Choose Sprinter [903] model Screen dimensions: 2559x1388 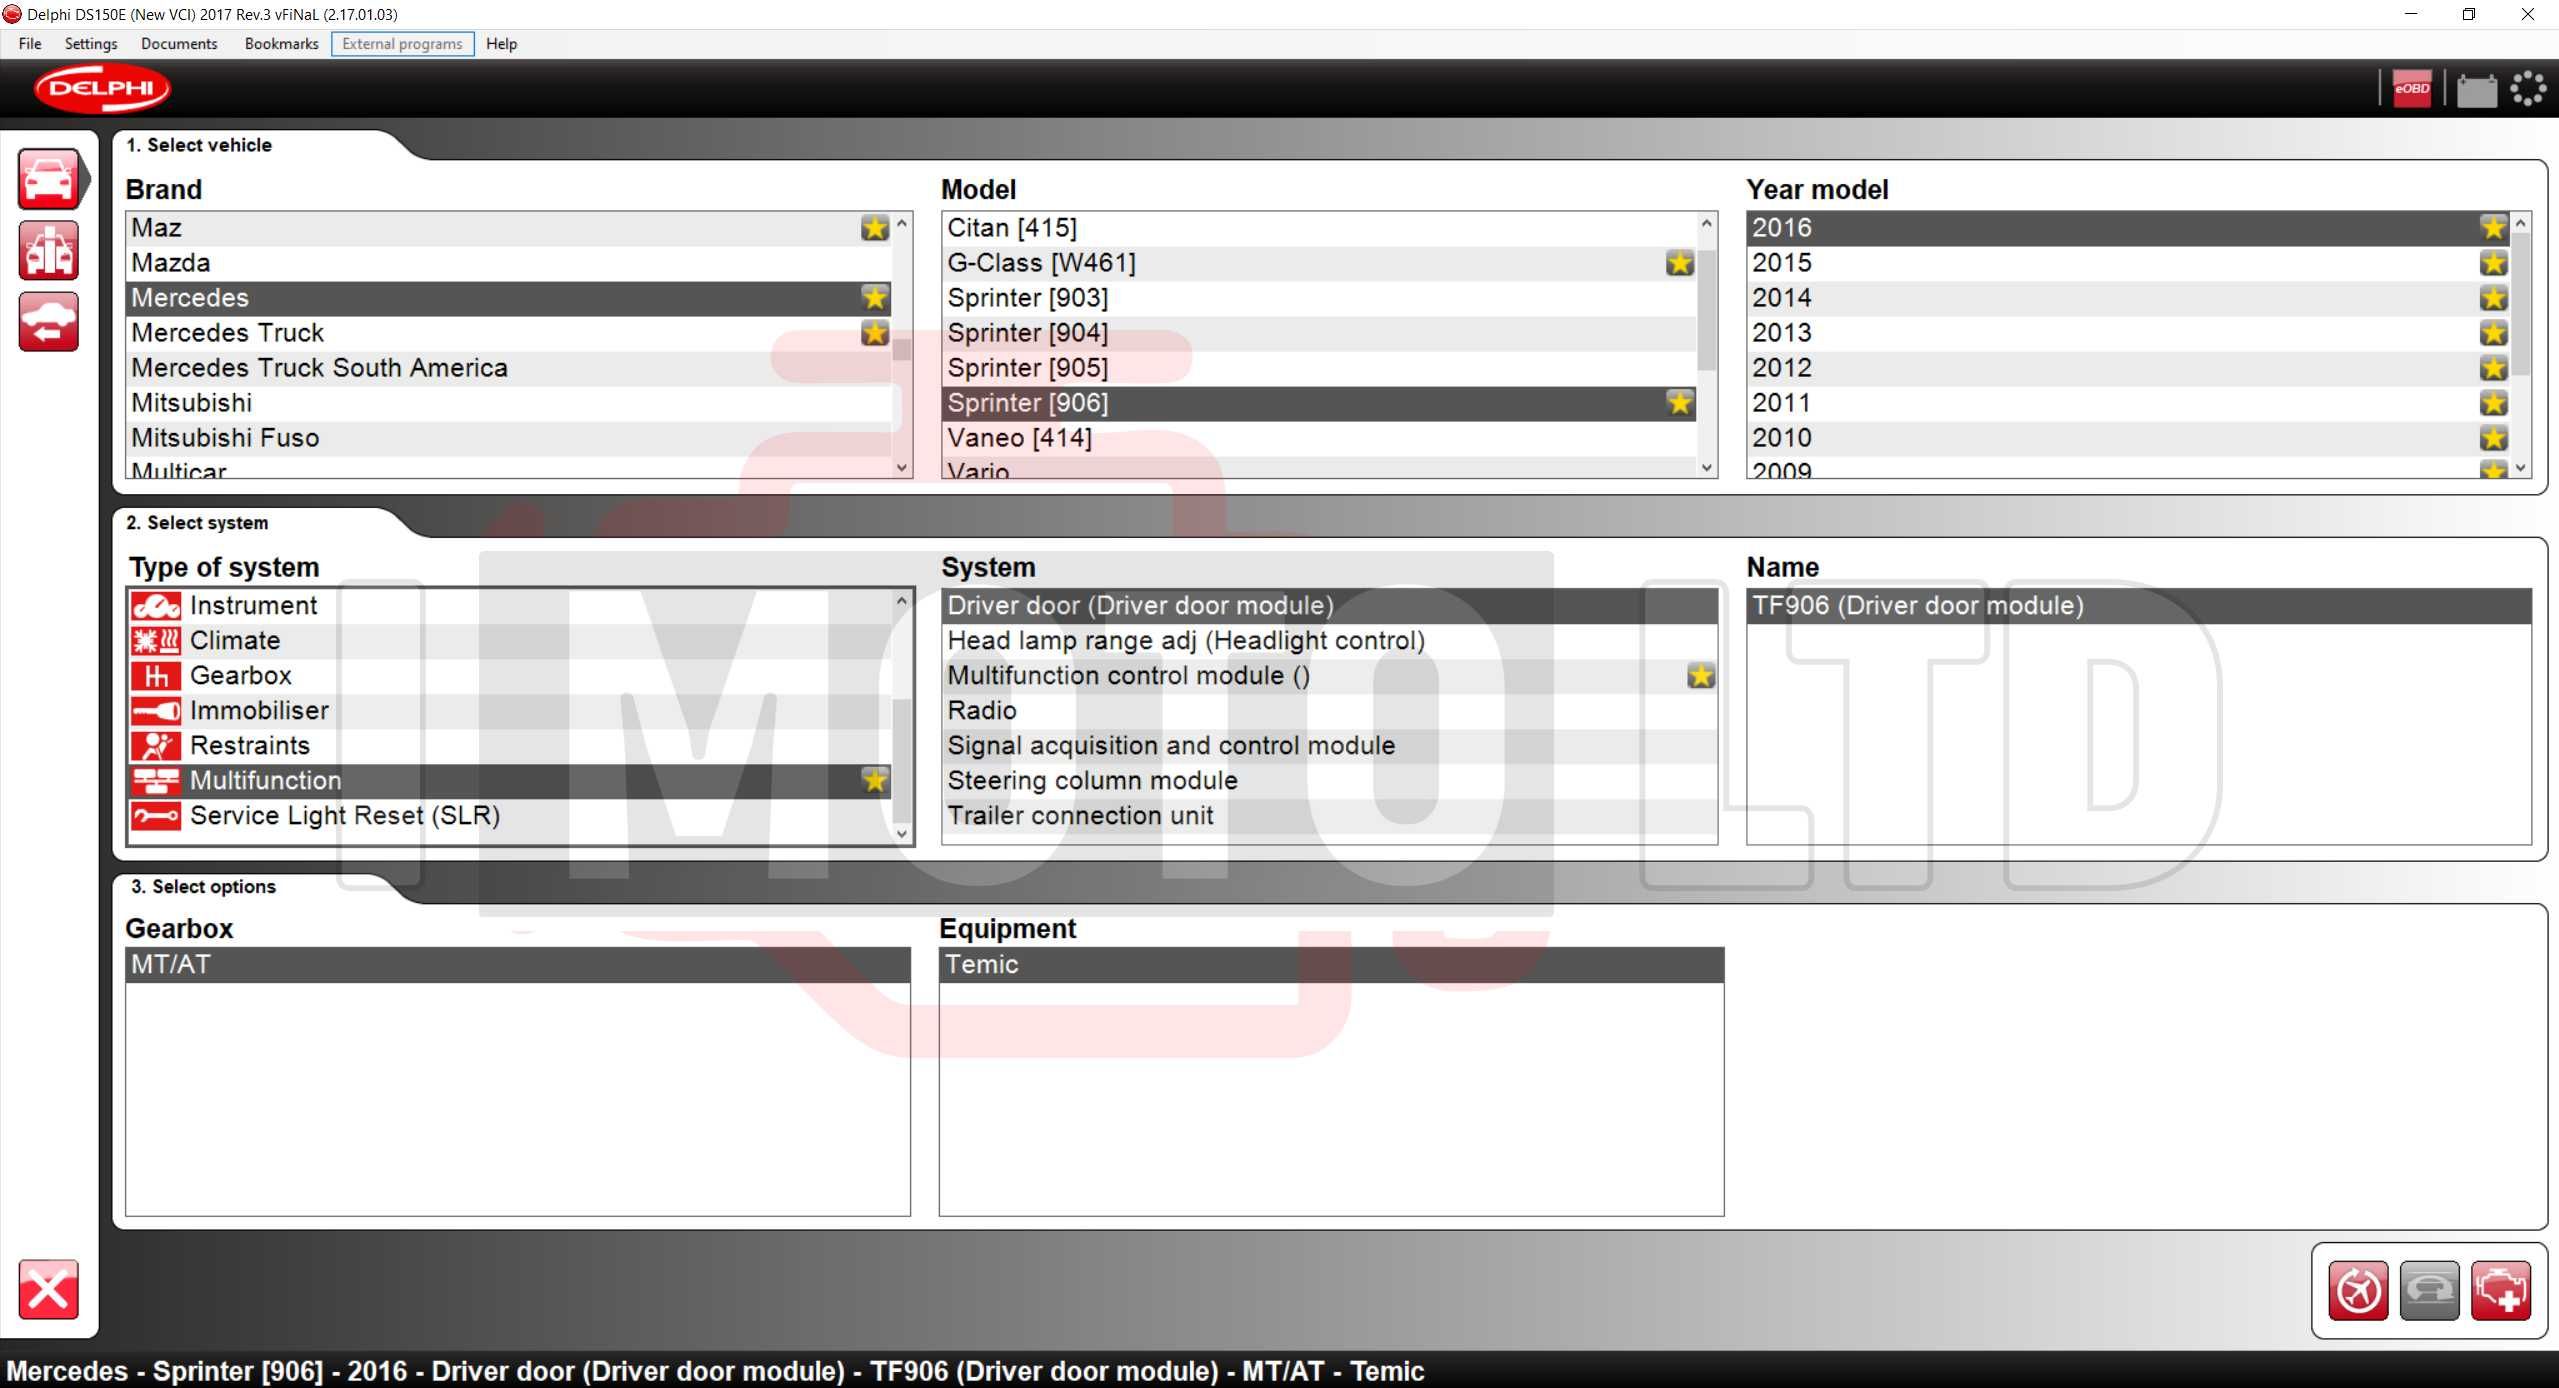click(x=1319, y=298)
